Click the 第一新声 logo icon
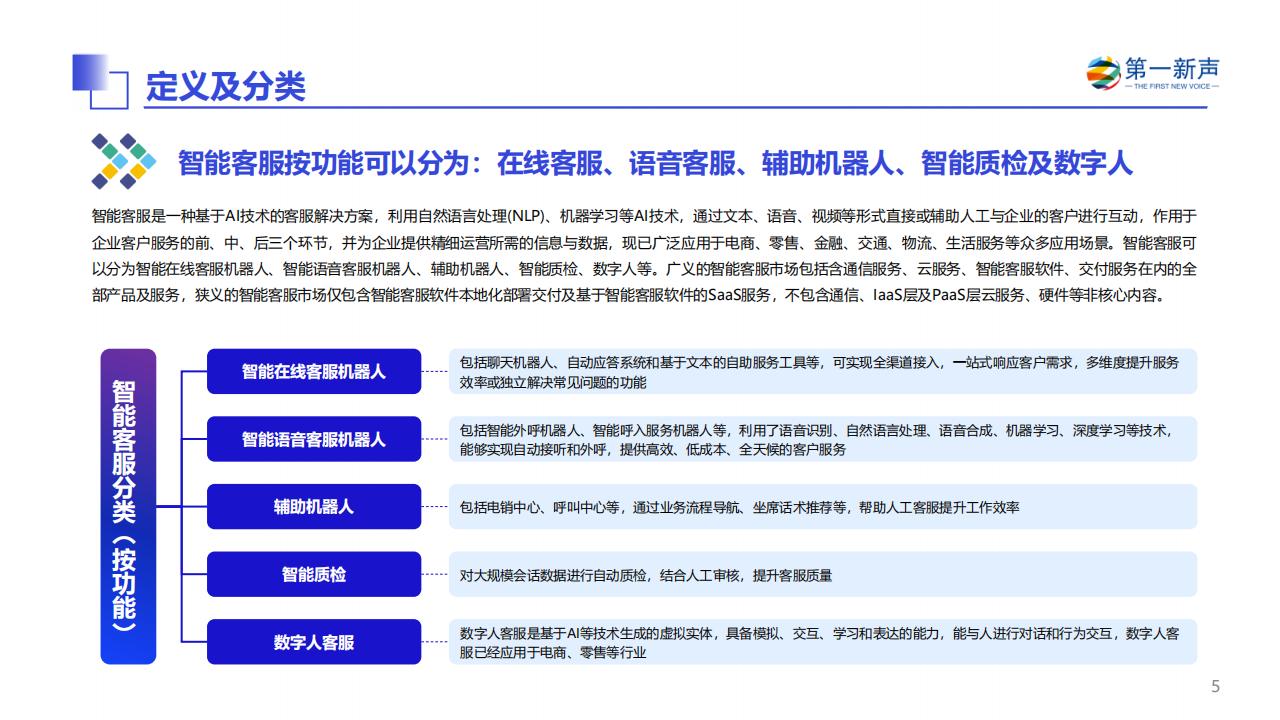This screenshot has width=1280, height=720. 1104,73
